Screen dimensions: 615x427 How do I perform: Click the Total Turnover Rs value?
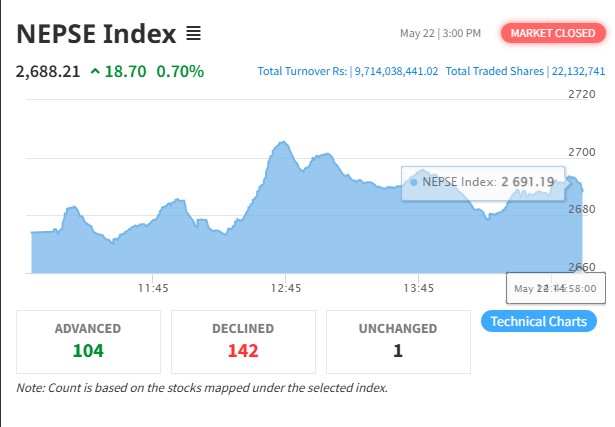[396, 72]
